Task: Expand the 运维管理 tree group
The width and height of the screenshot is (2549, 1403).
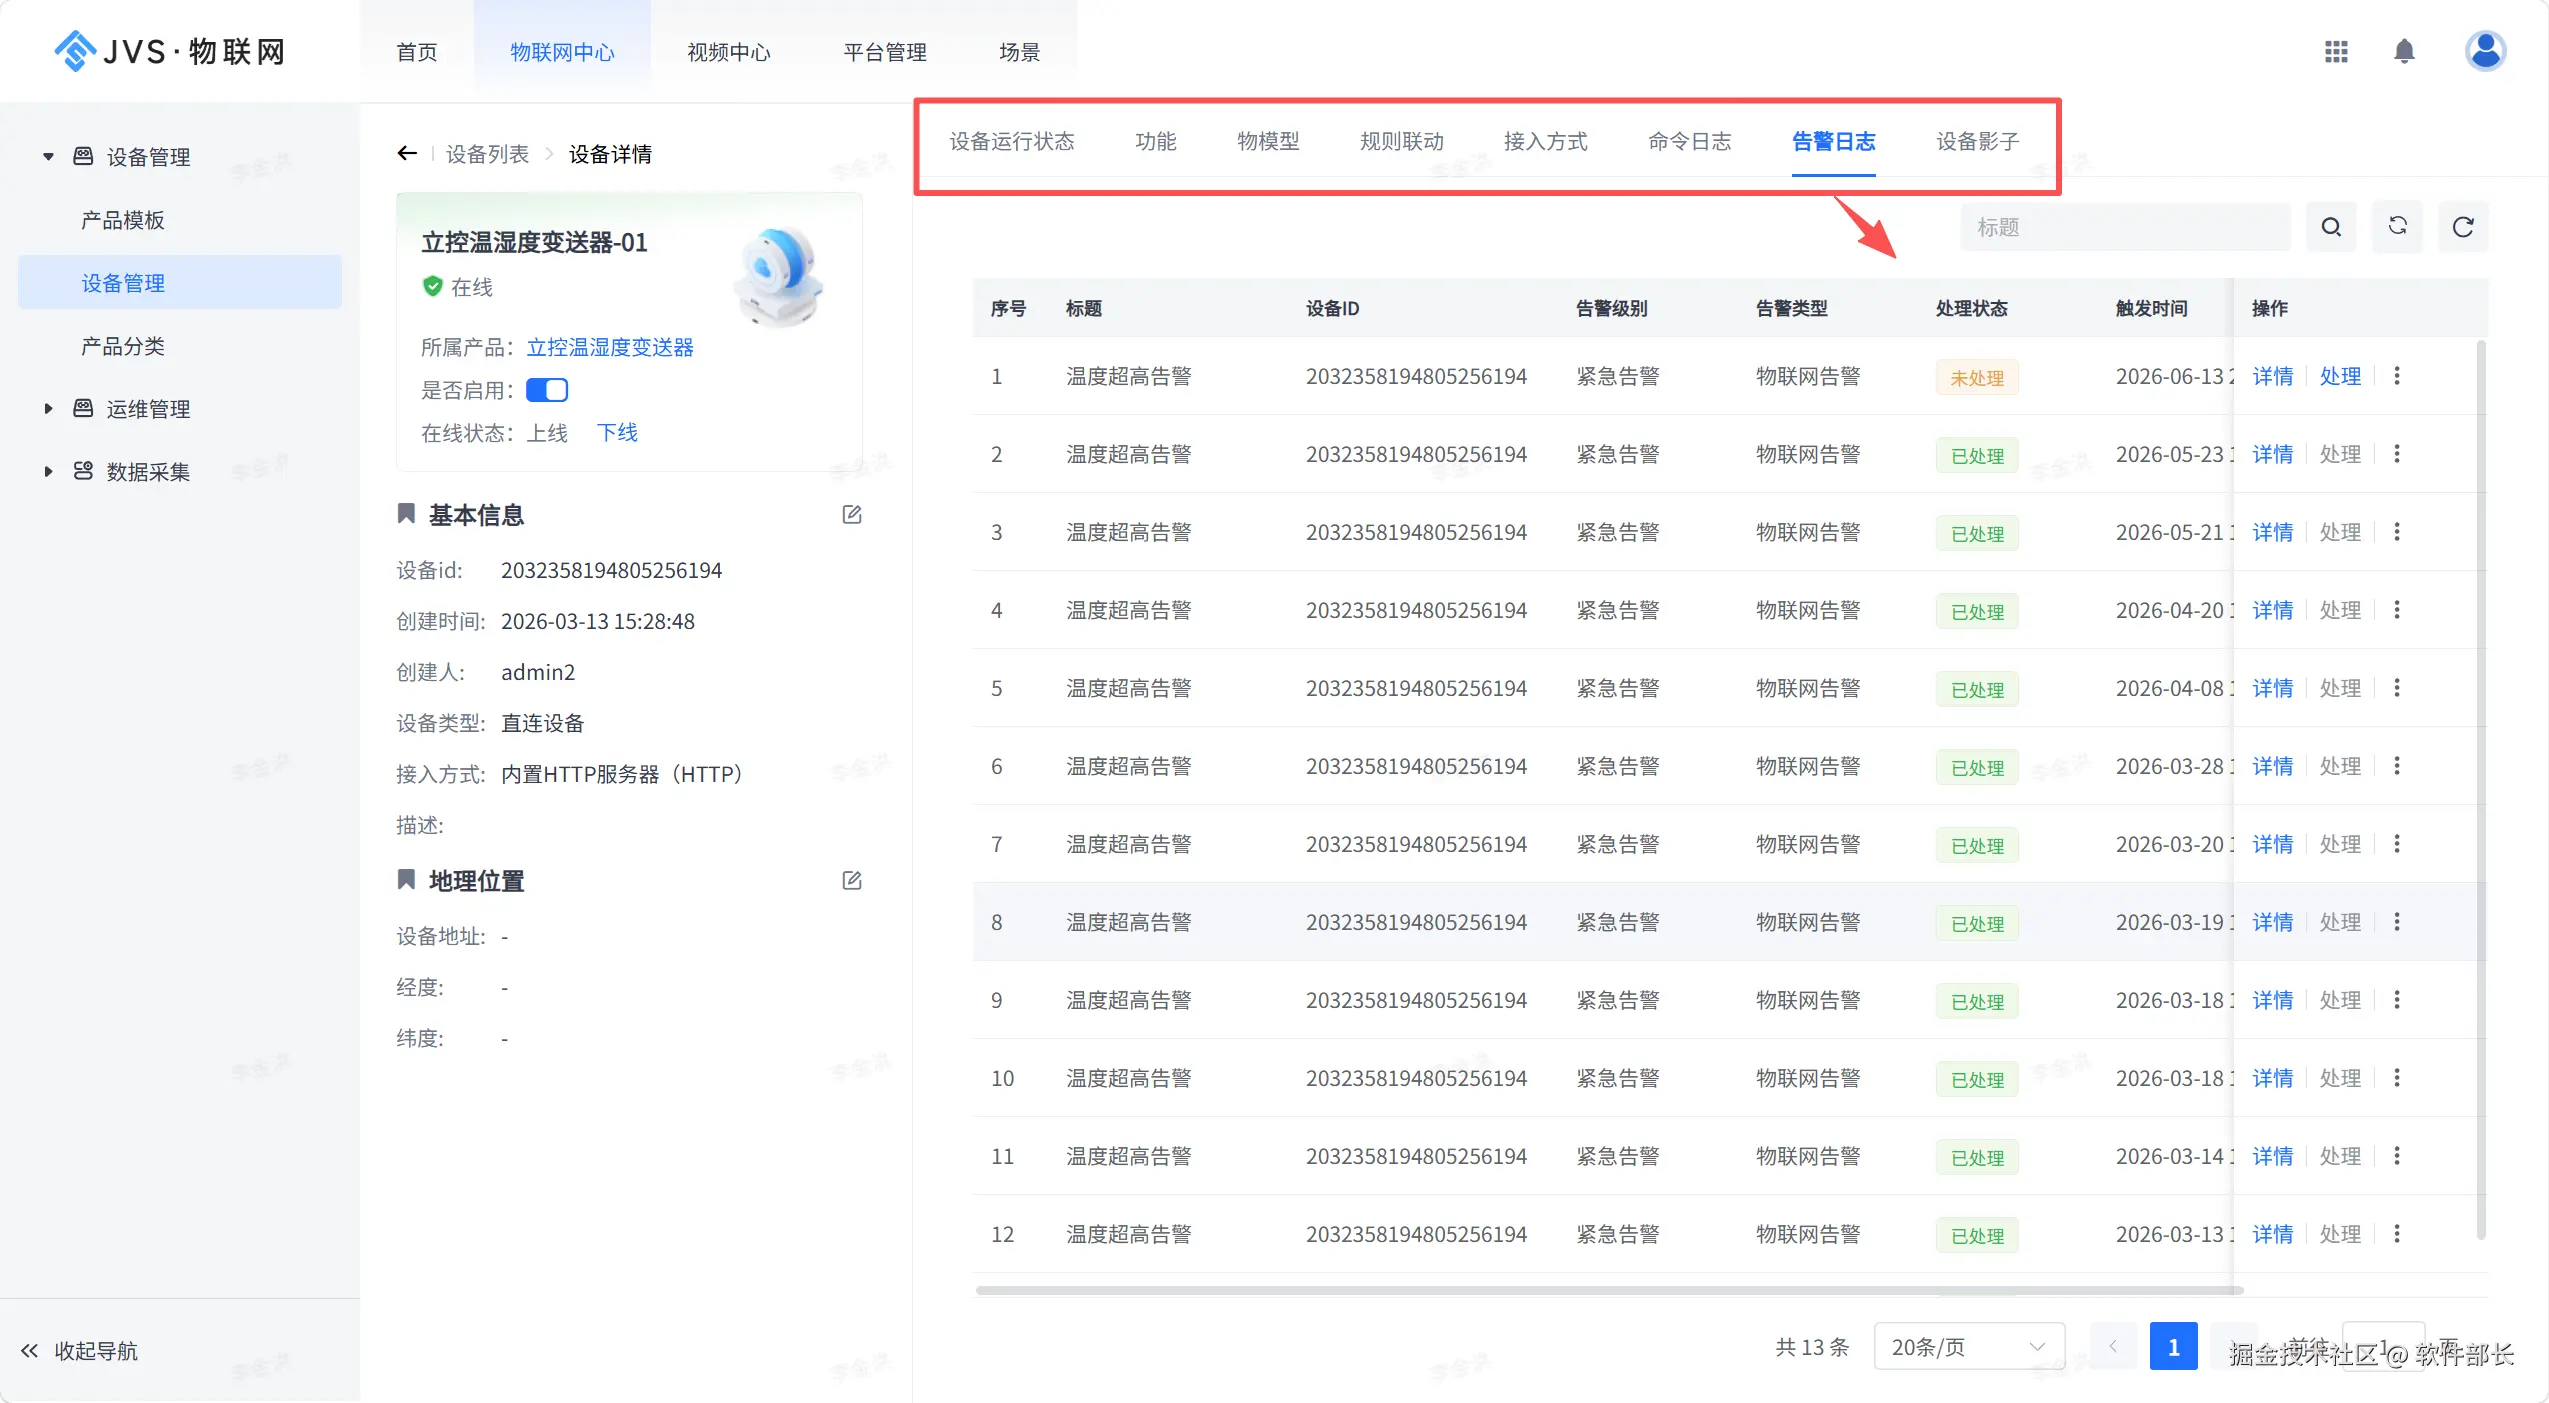Action: point(48,409)
